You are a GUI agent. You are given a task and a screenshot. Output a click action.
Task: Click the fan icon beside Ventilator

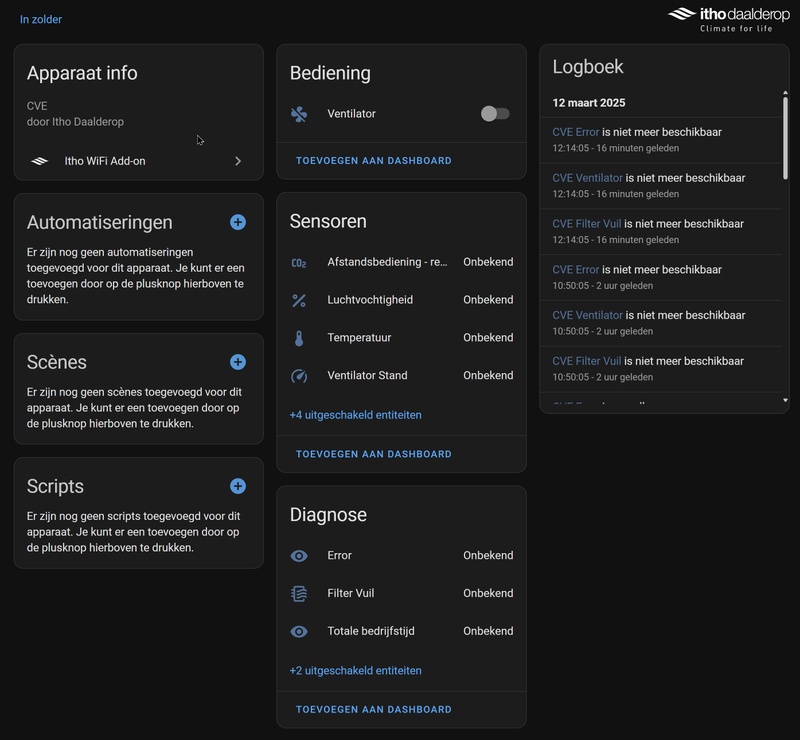pyautogui.click(x=299, y=114)
